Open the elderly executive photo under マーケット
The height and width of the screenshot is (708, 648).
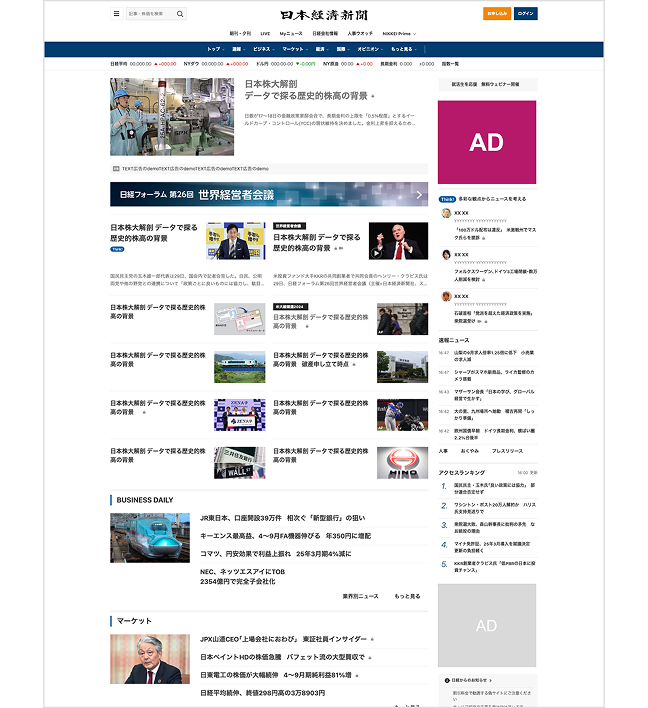150,659
